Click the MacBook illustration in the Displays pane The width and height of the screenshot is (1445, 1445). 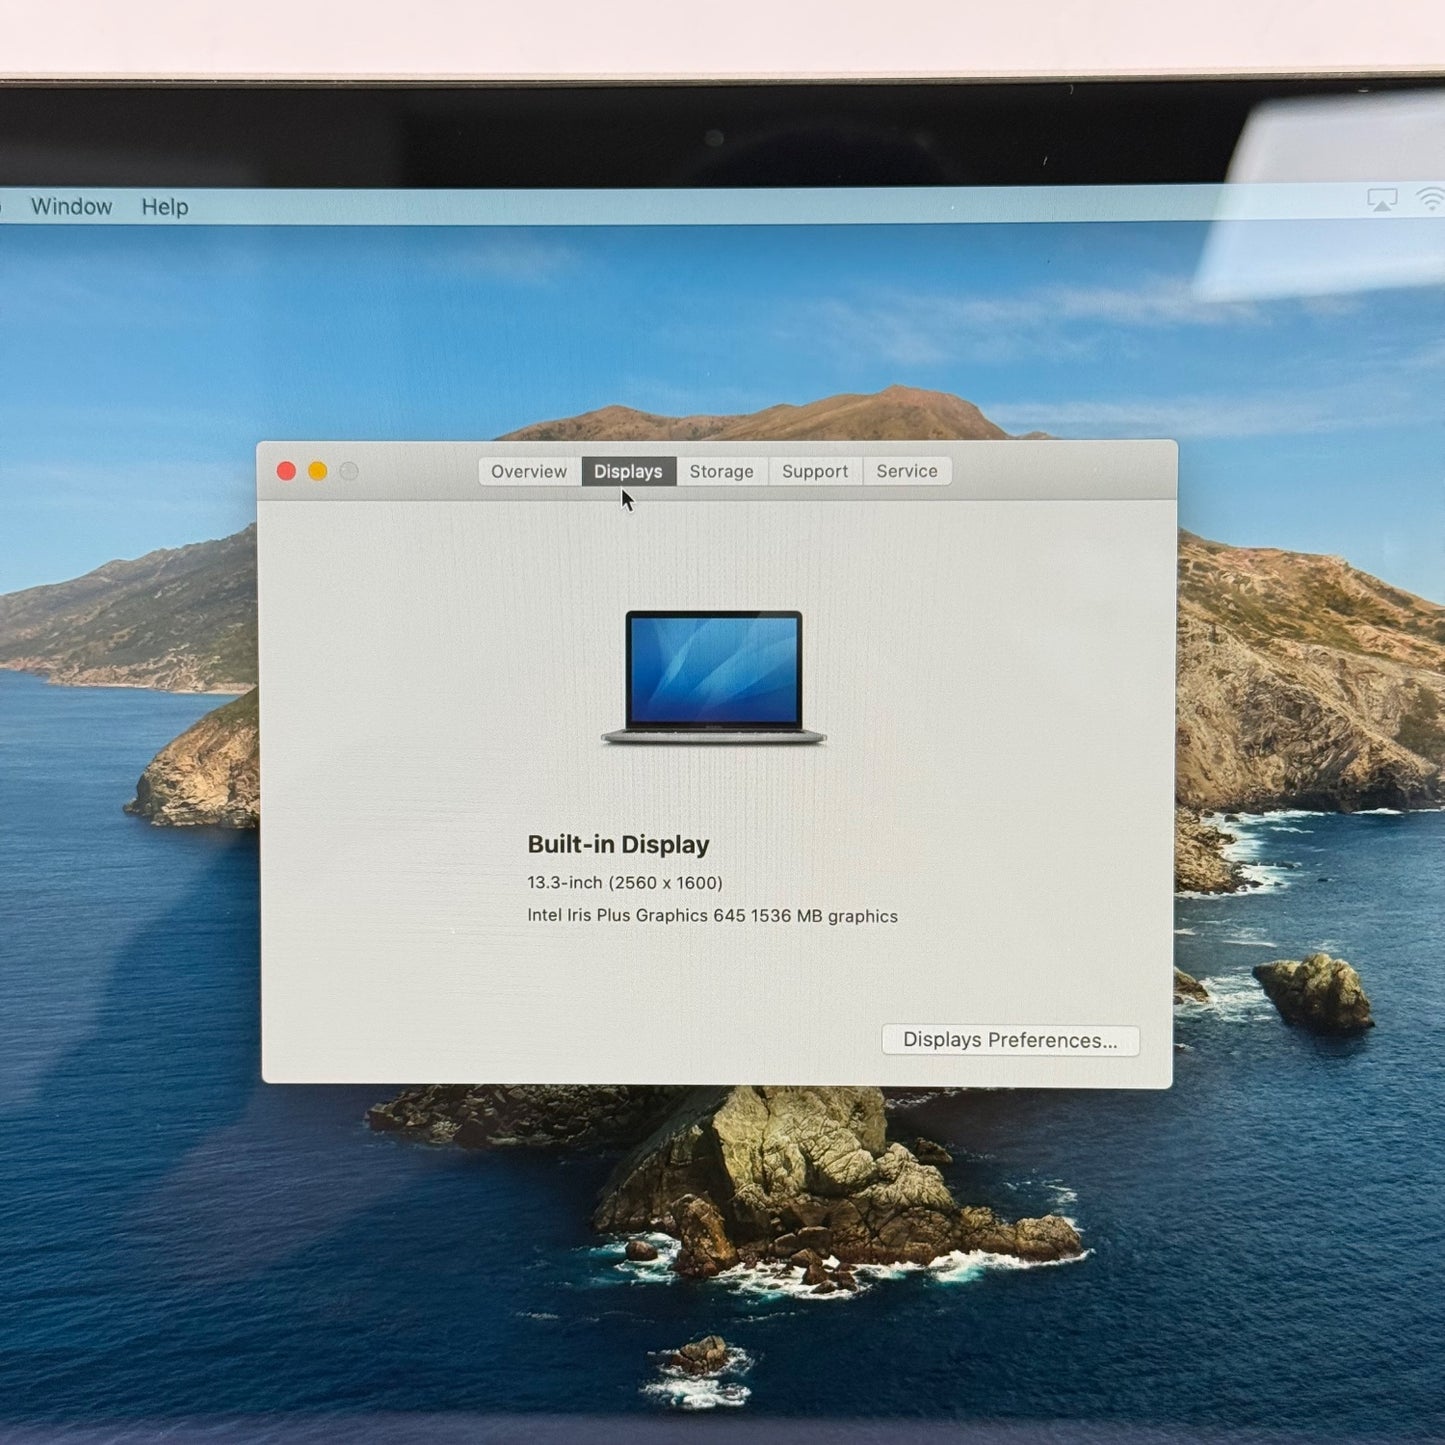click(713, 677)
